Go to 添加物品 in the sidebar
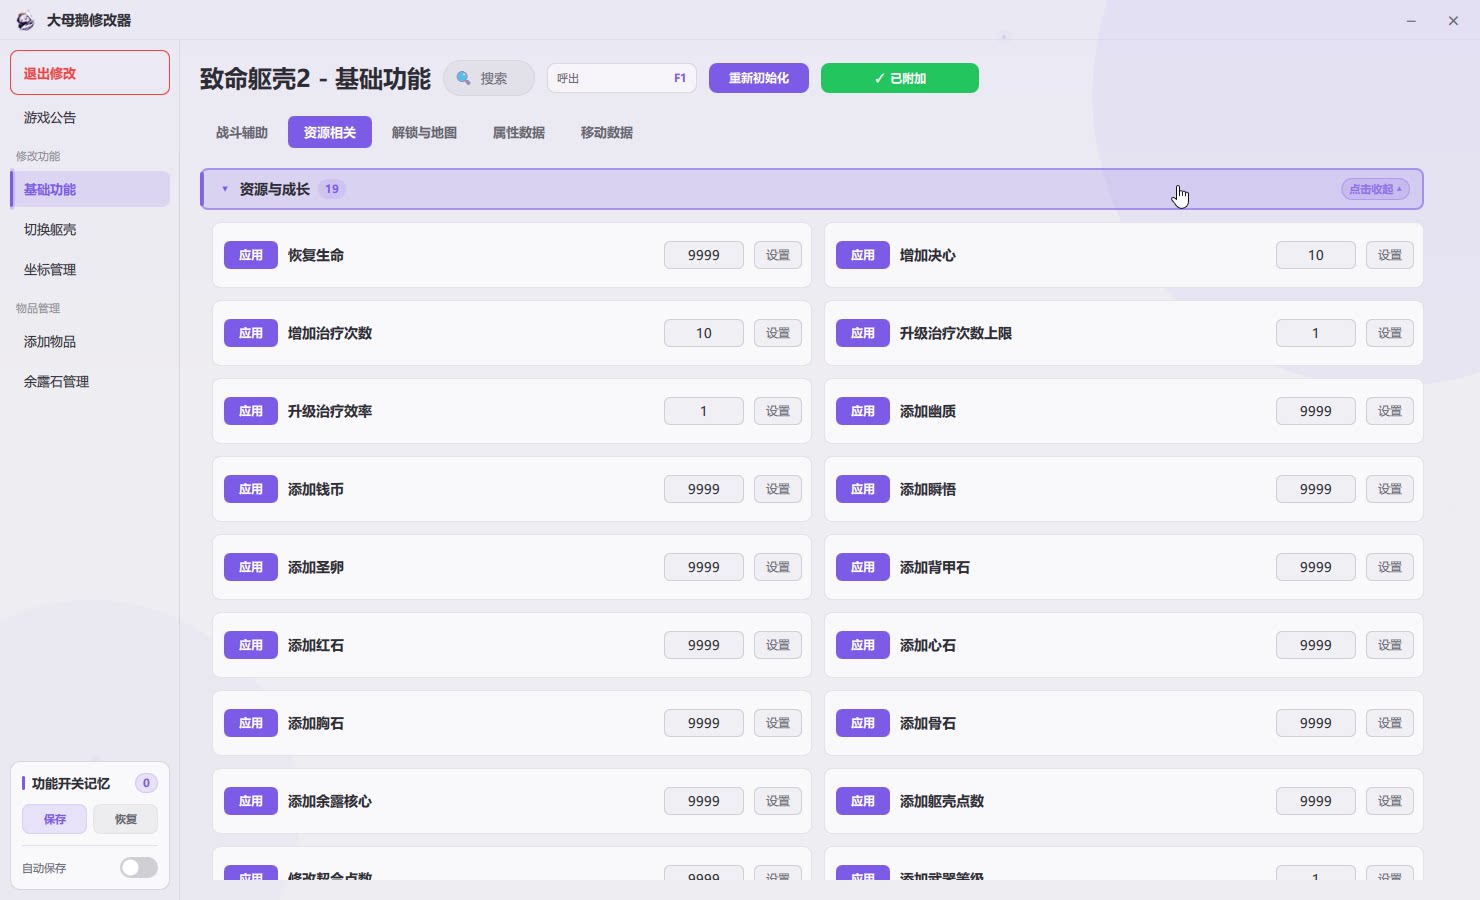The height and width of the screenshot is (900, 1480). pyautogui.click(x=90, y=341)
